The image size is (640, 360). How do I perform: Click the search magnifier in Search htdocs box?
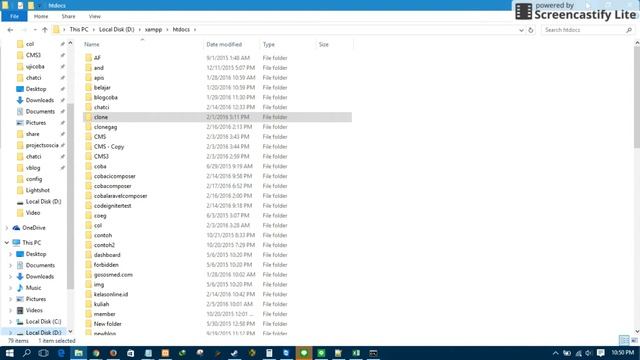pyautogui.click(x=629, y=30)
